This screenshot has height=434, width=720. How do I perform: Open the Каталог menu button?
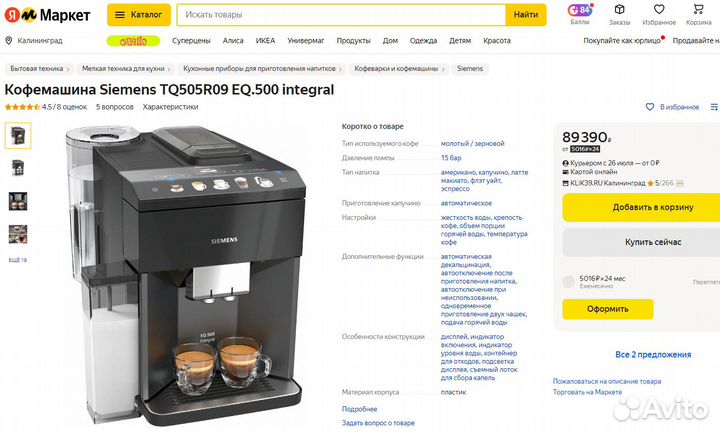tap(139, 15)
